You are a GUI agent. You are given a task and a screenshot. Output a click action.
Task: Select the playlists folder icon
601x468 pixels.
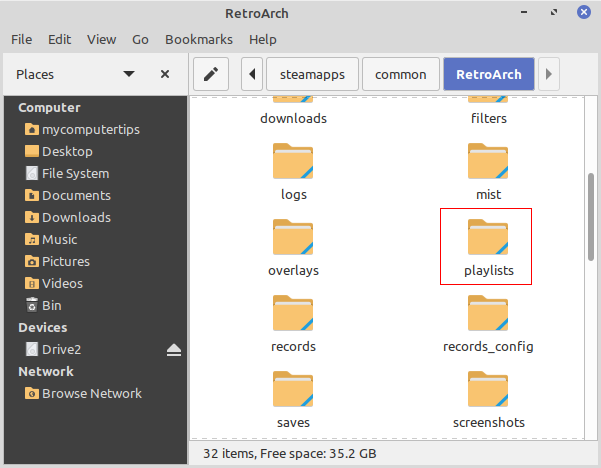(488, 237)
